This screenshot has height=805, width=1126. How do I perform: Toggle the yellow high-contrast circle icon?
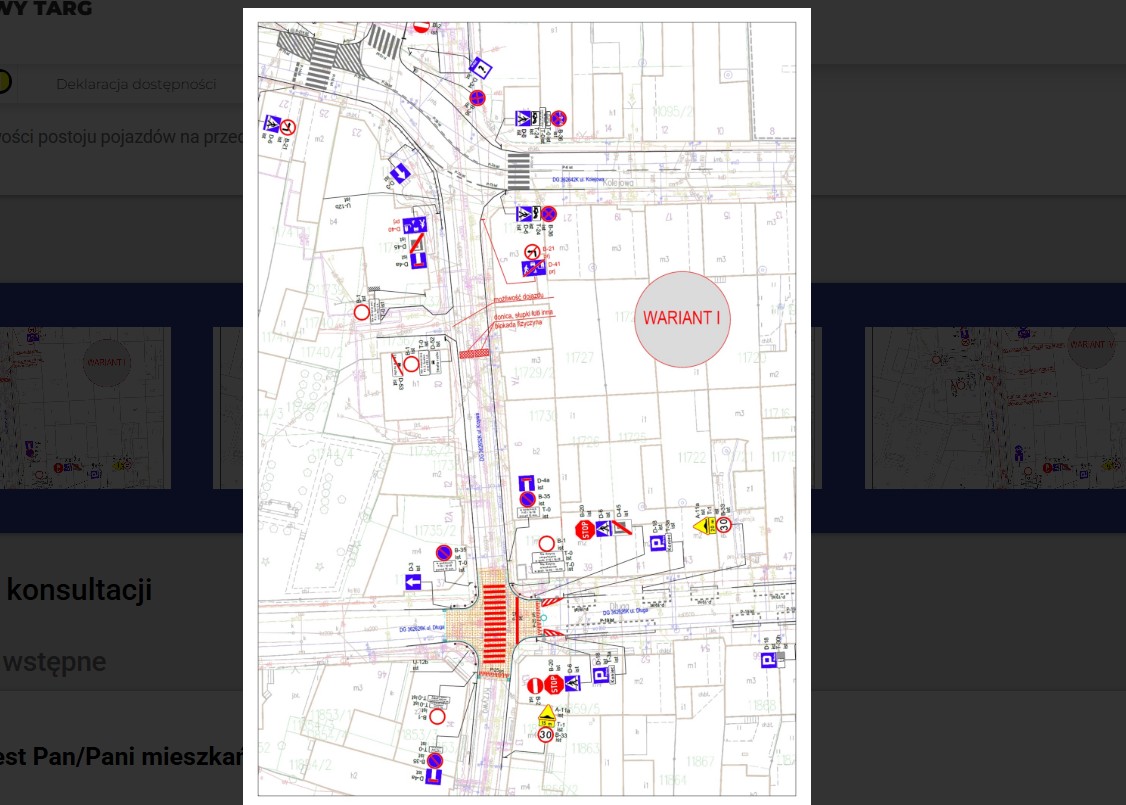point(3,82)
